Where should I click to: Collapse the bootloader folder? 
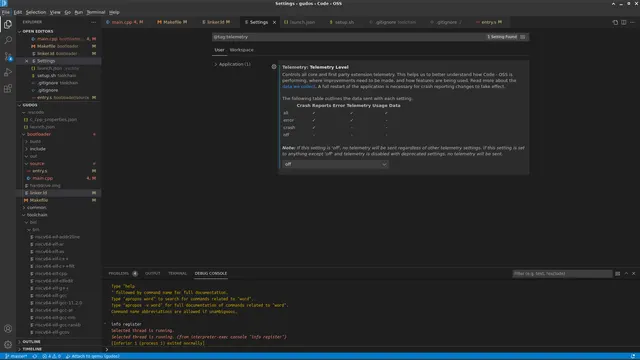(39, 134)
